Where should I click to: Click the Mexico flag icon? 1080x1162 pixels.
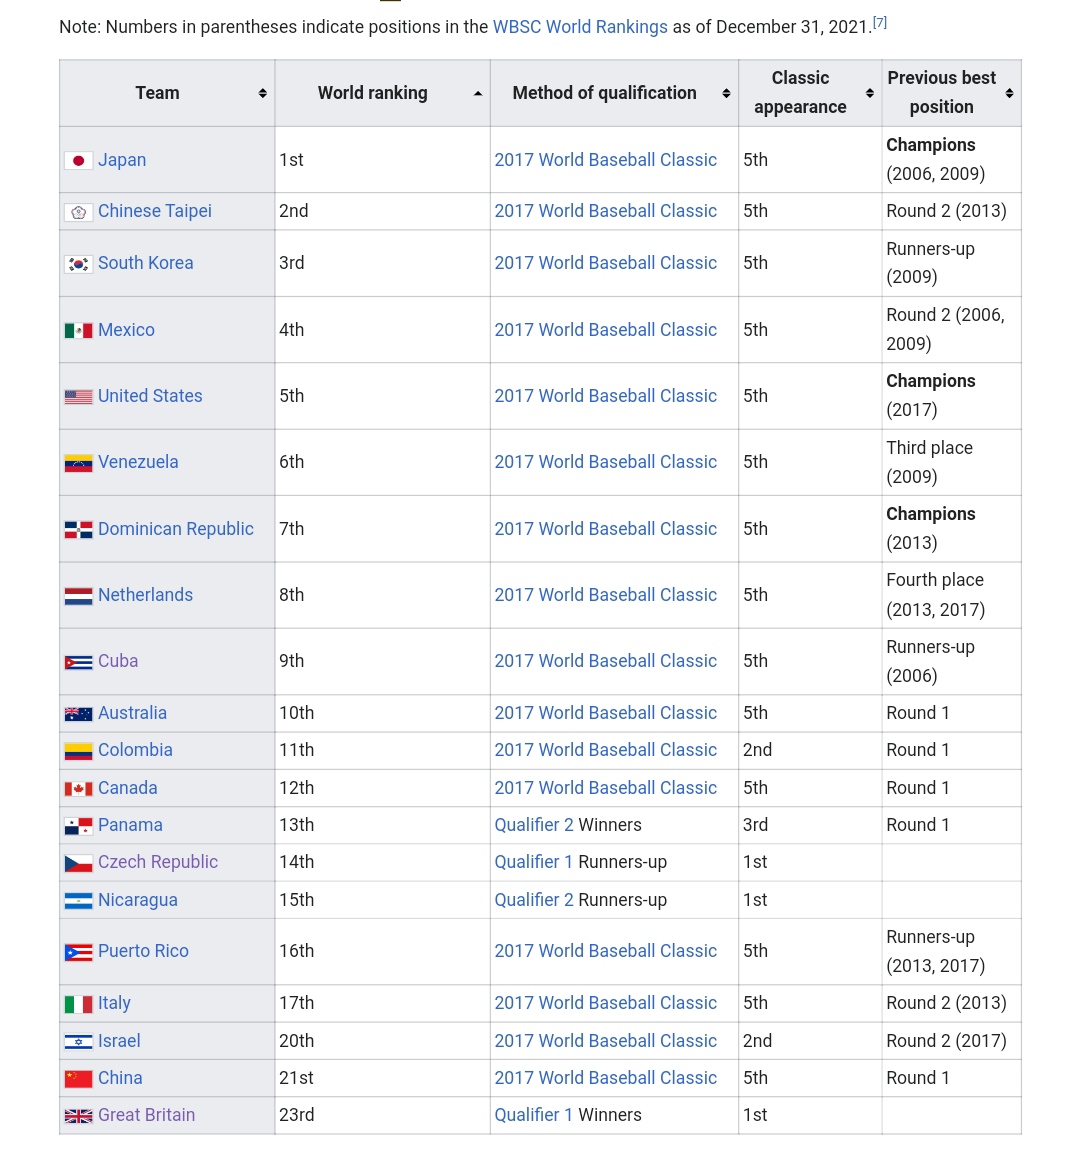coord(78,330)
